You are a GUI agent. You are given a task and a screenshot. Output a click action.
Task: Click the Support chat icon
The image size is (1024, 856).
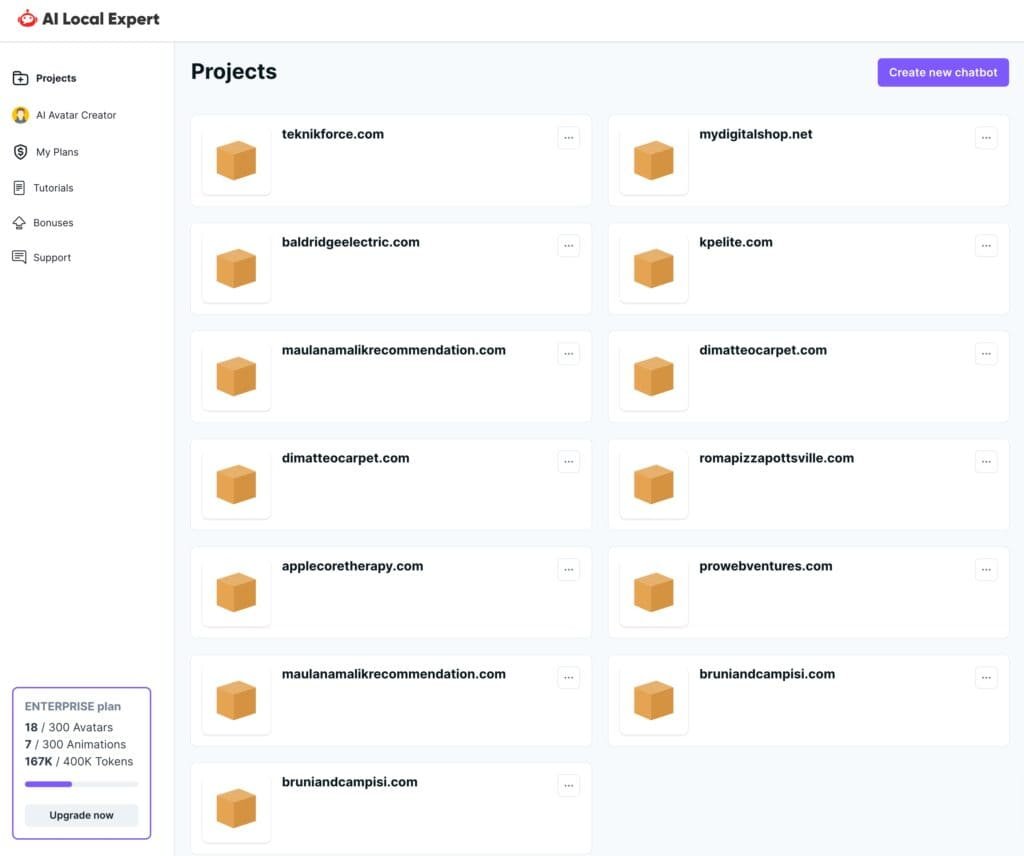(x=19, y=257)
